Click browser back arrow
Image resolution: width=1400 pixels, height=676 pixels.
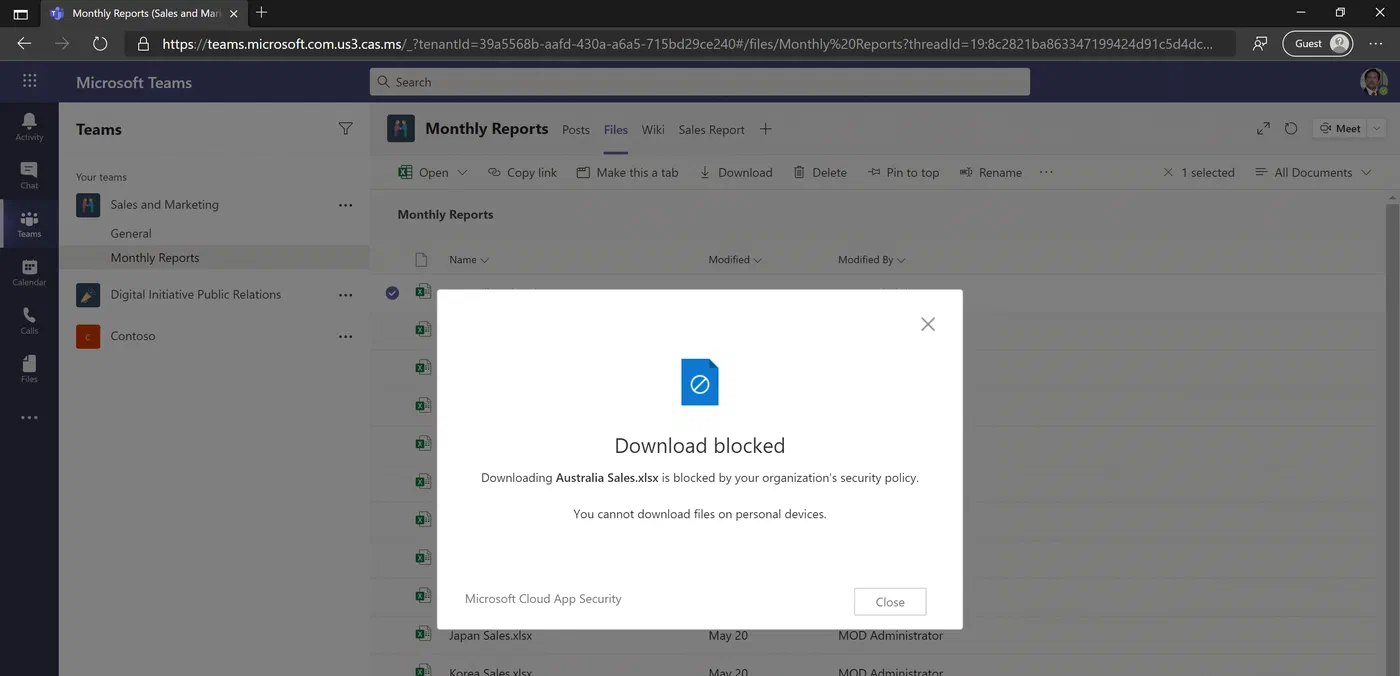point(25,44)
